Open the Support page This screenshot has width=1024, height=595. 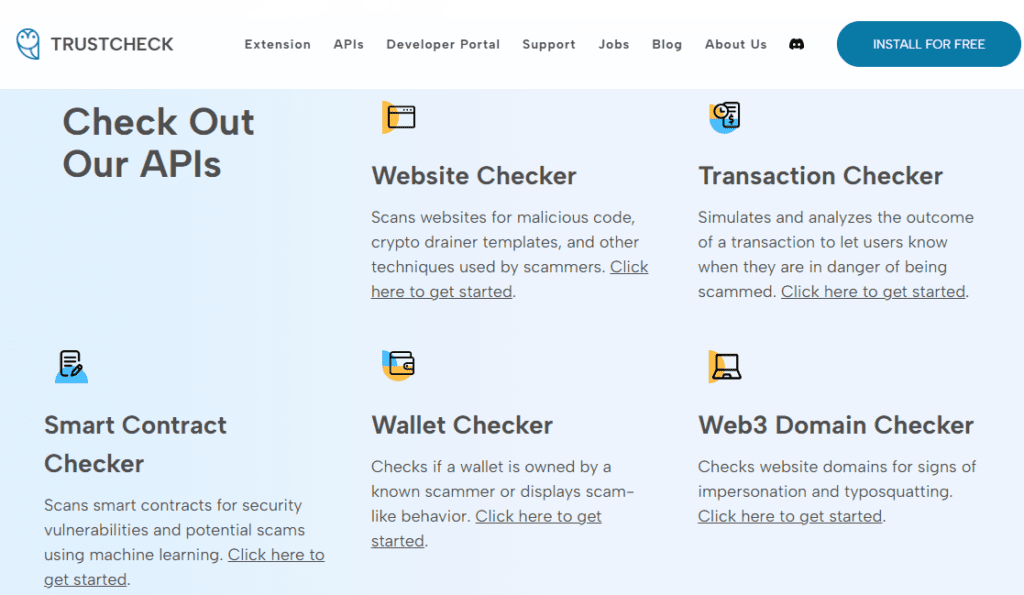549,44
